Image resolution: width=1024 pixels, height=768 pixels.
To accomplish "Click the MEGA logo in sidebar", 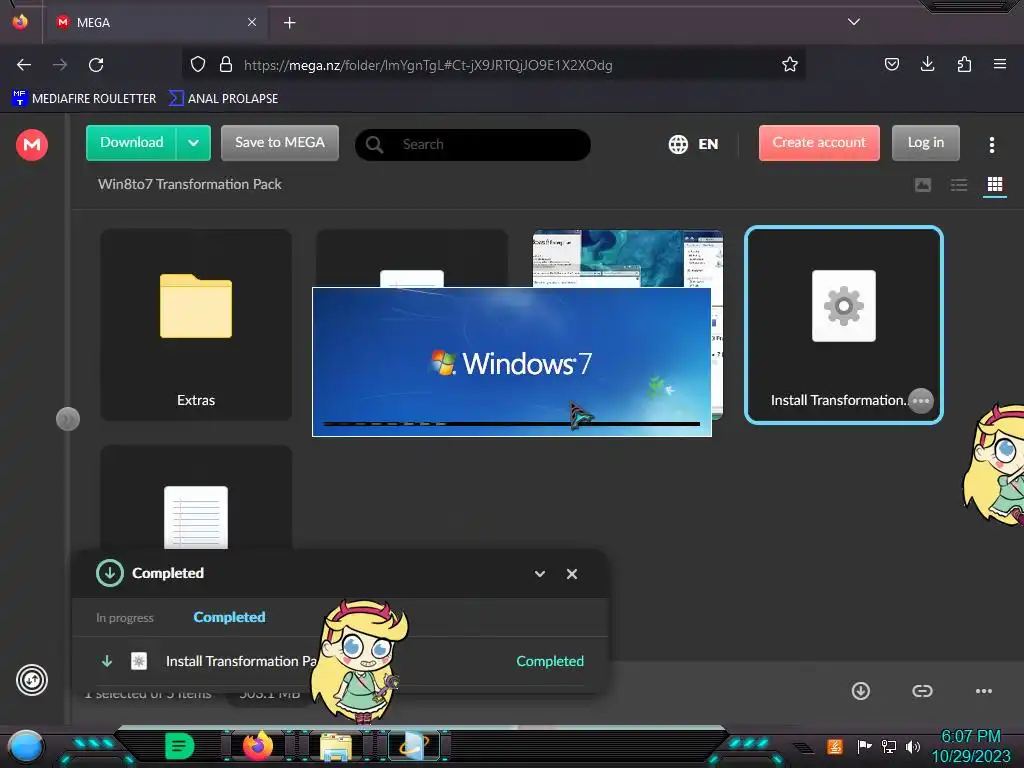I will tap(31, 144).
